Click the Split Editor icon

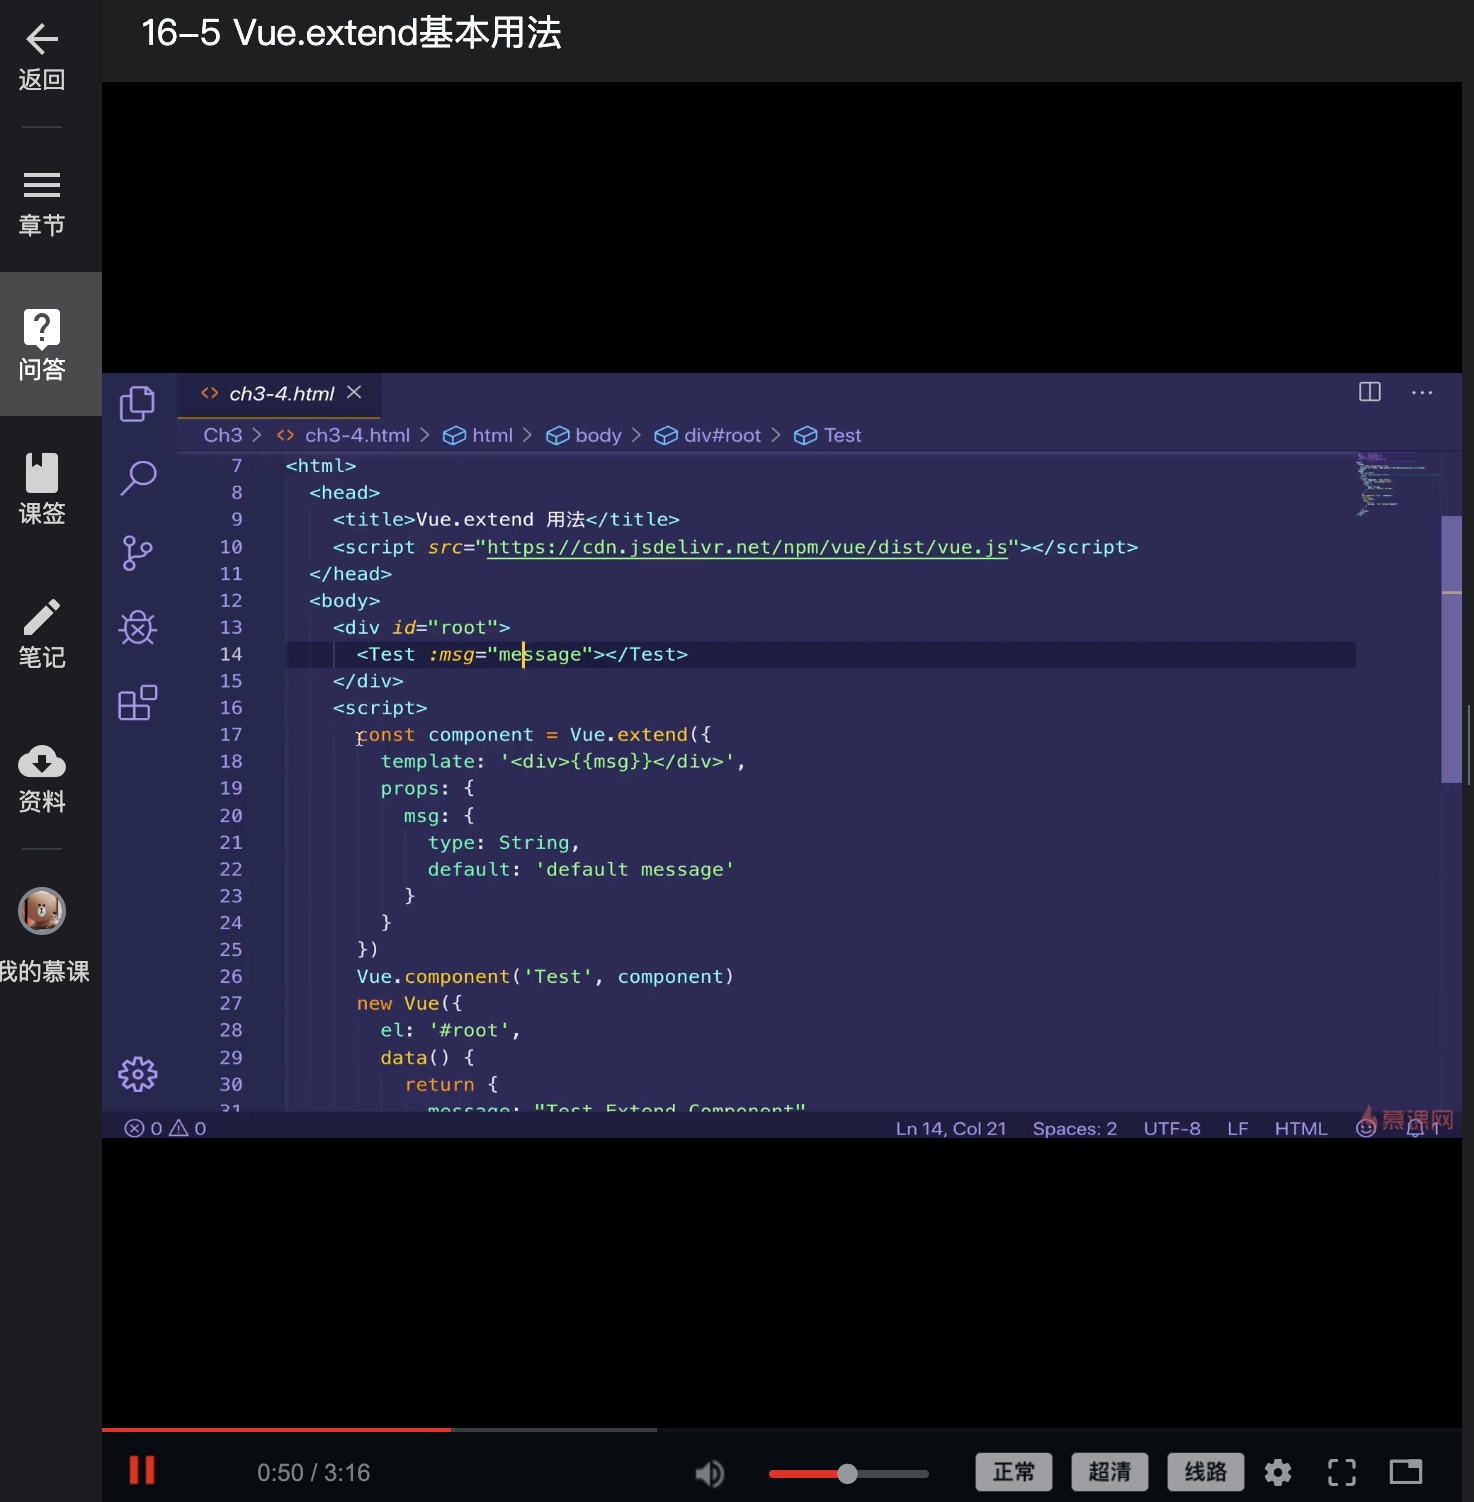point(1370,392)
